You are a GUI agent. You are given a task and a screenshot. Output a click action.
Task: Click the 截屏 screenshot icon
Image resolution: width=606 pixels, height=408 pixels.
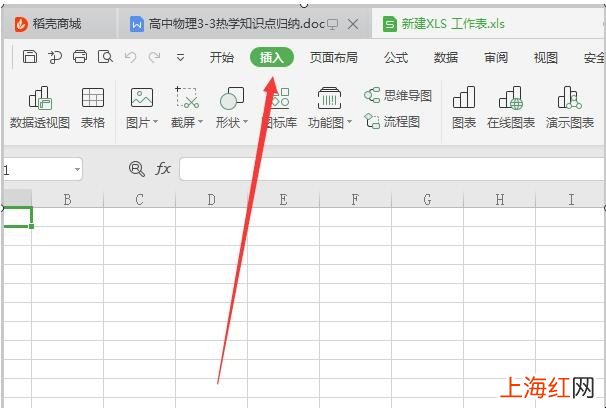click(x=187, y=97)
